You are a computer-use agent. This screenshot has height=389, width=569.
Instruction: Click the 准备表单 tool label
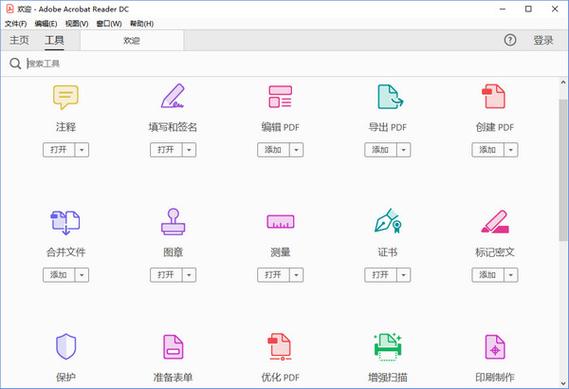coord(173,378)
